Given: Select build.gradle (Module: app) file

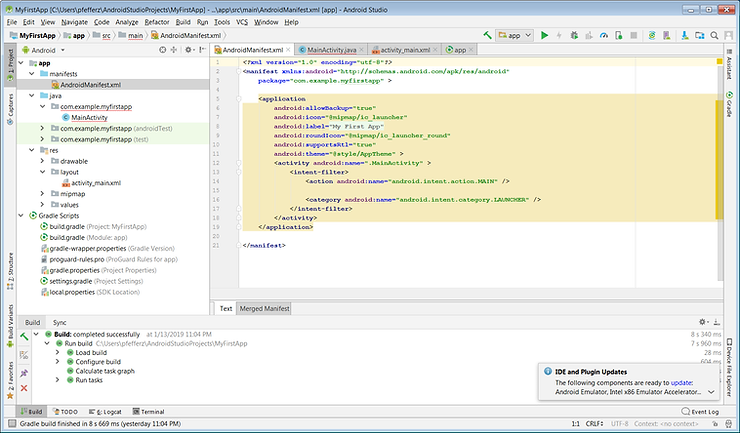Looking at the screenshot, I should (88, 238).
